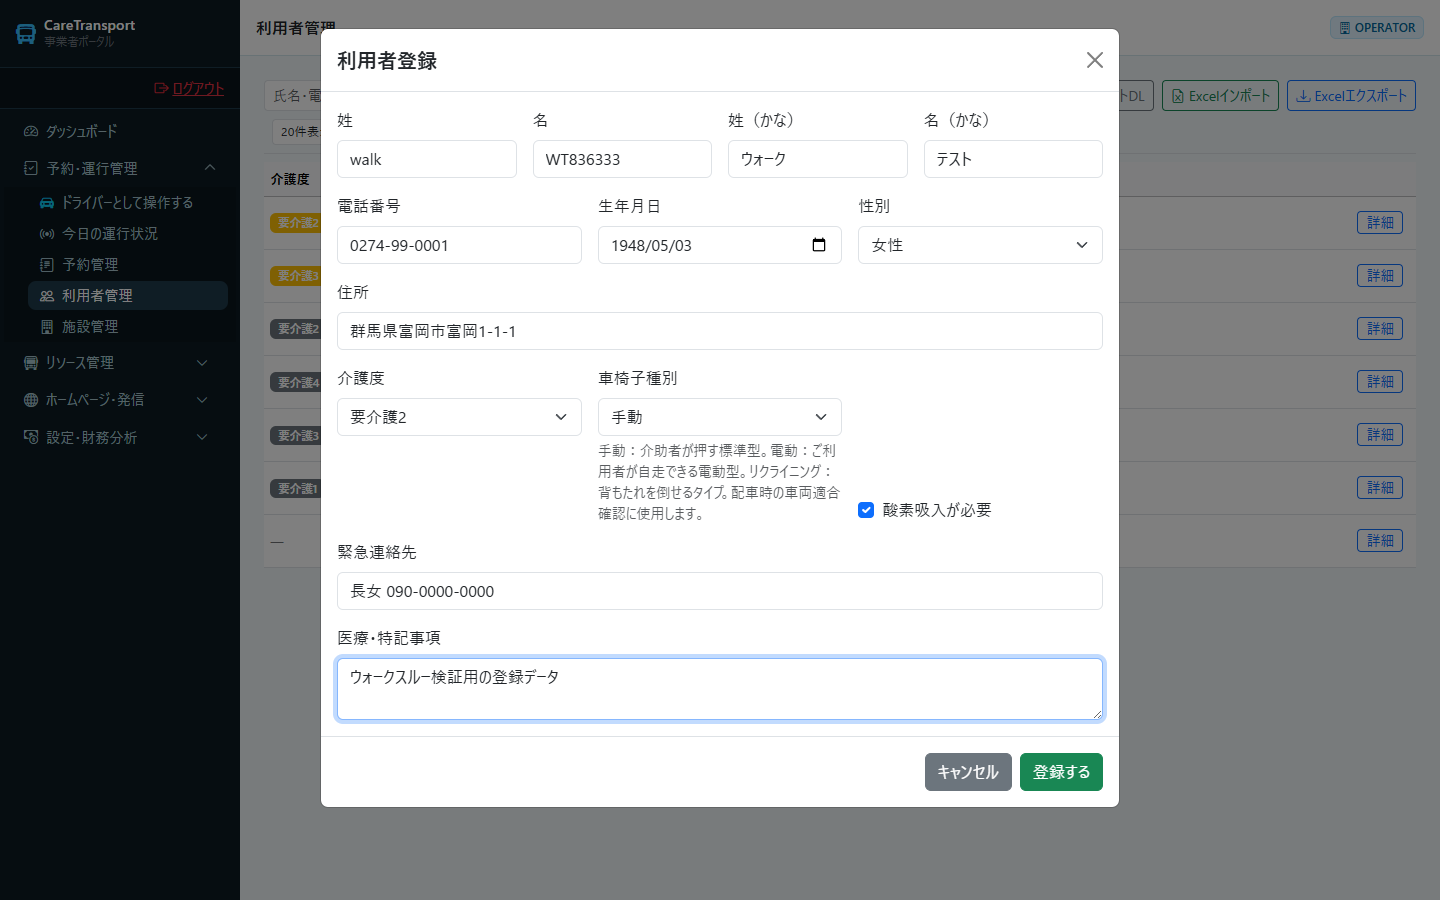
Task: Go to 予約管理 in the sidebar
Action: click(128, 264)
